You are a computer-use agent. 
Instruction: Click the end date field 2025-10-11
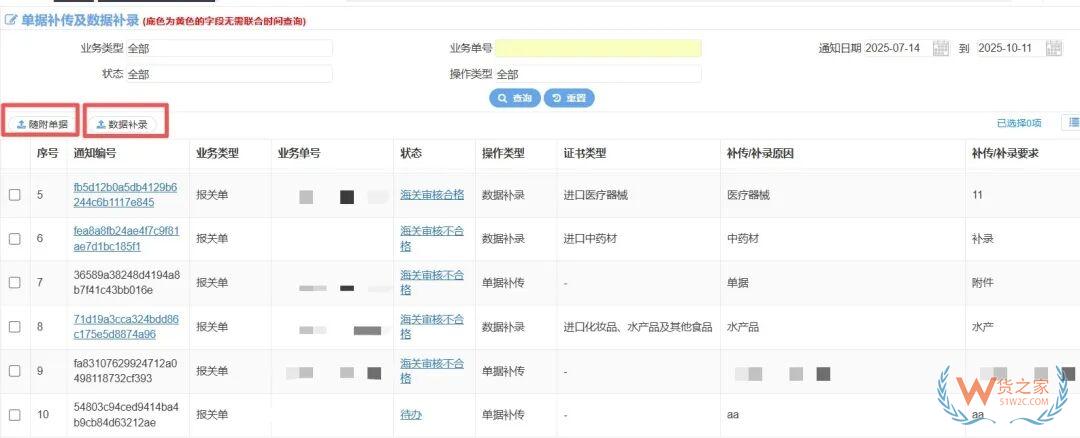1010,48
